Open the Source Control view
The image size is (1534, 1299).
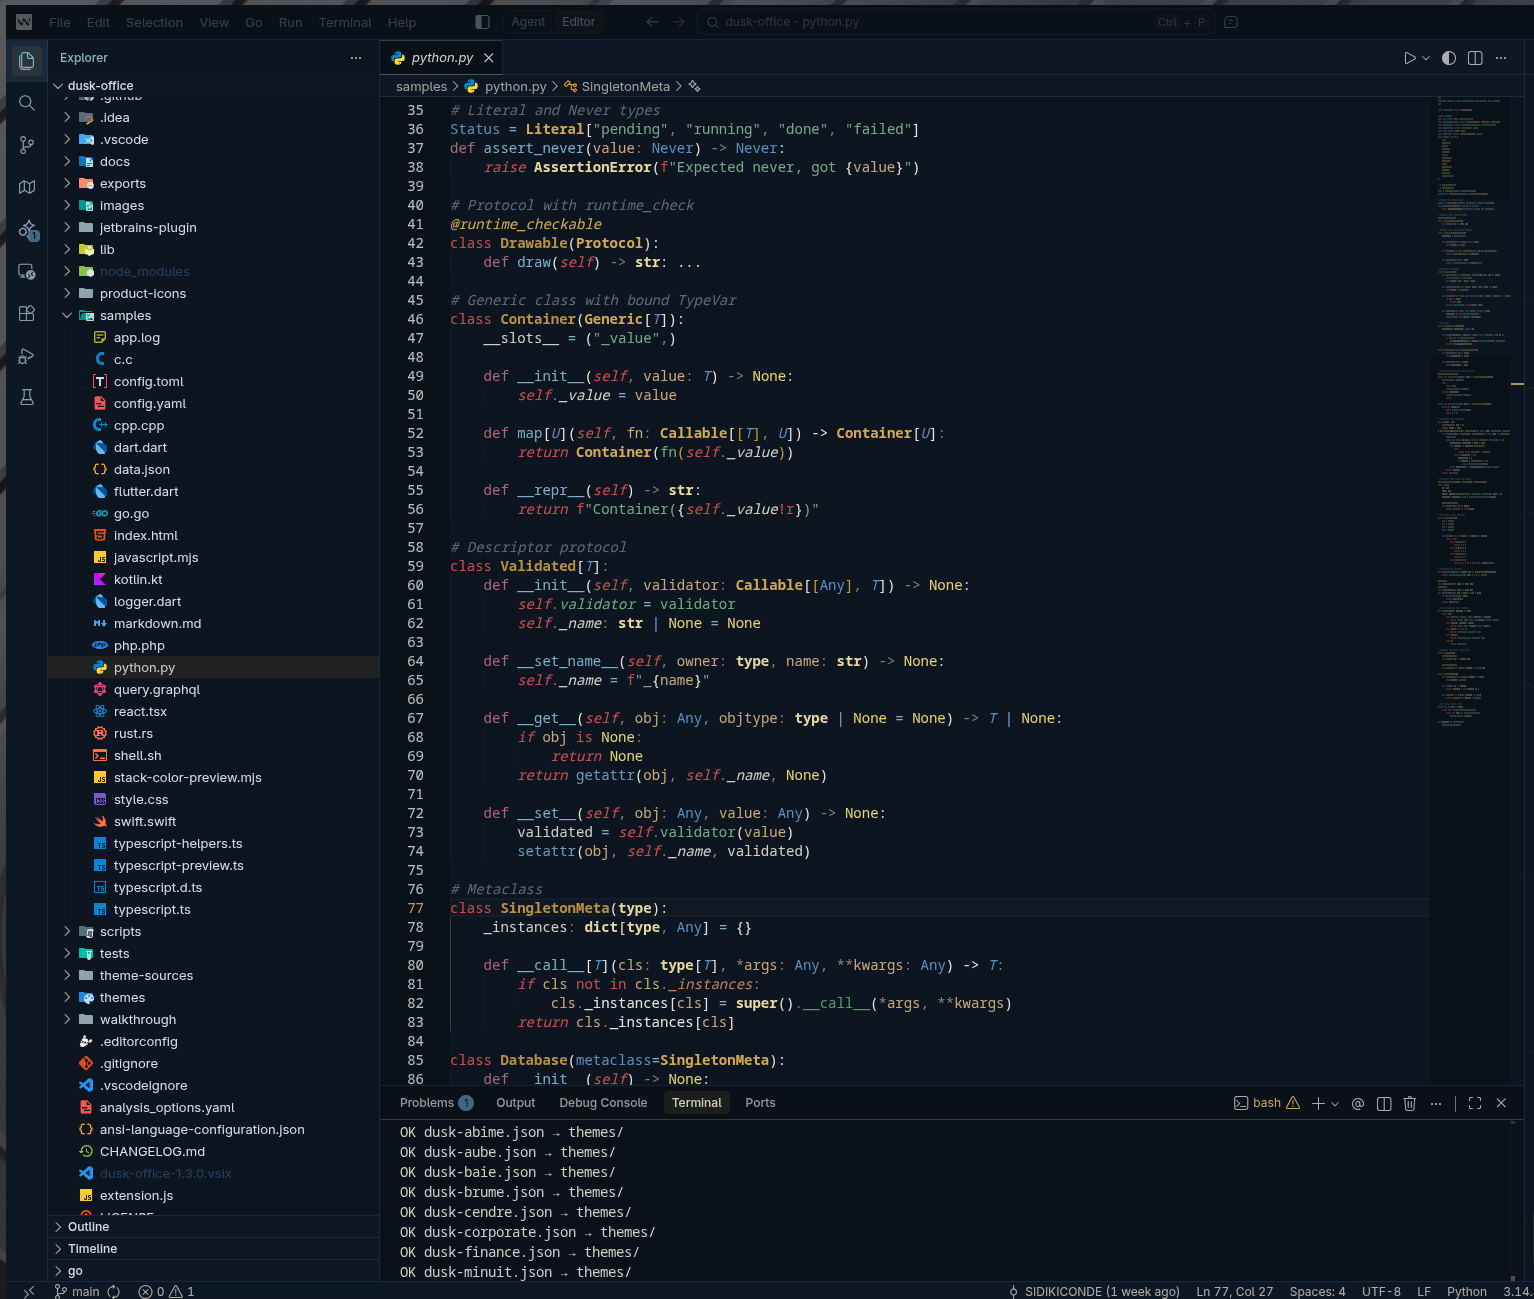pyautogui.click(x=27, y=145)
